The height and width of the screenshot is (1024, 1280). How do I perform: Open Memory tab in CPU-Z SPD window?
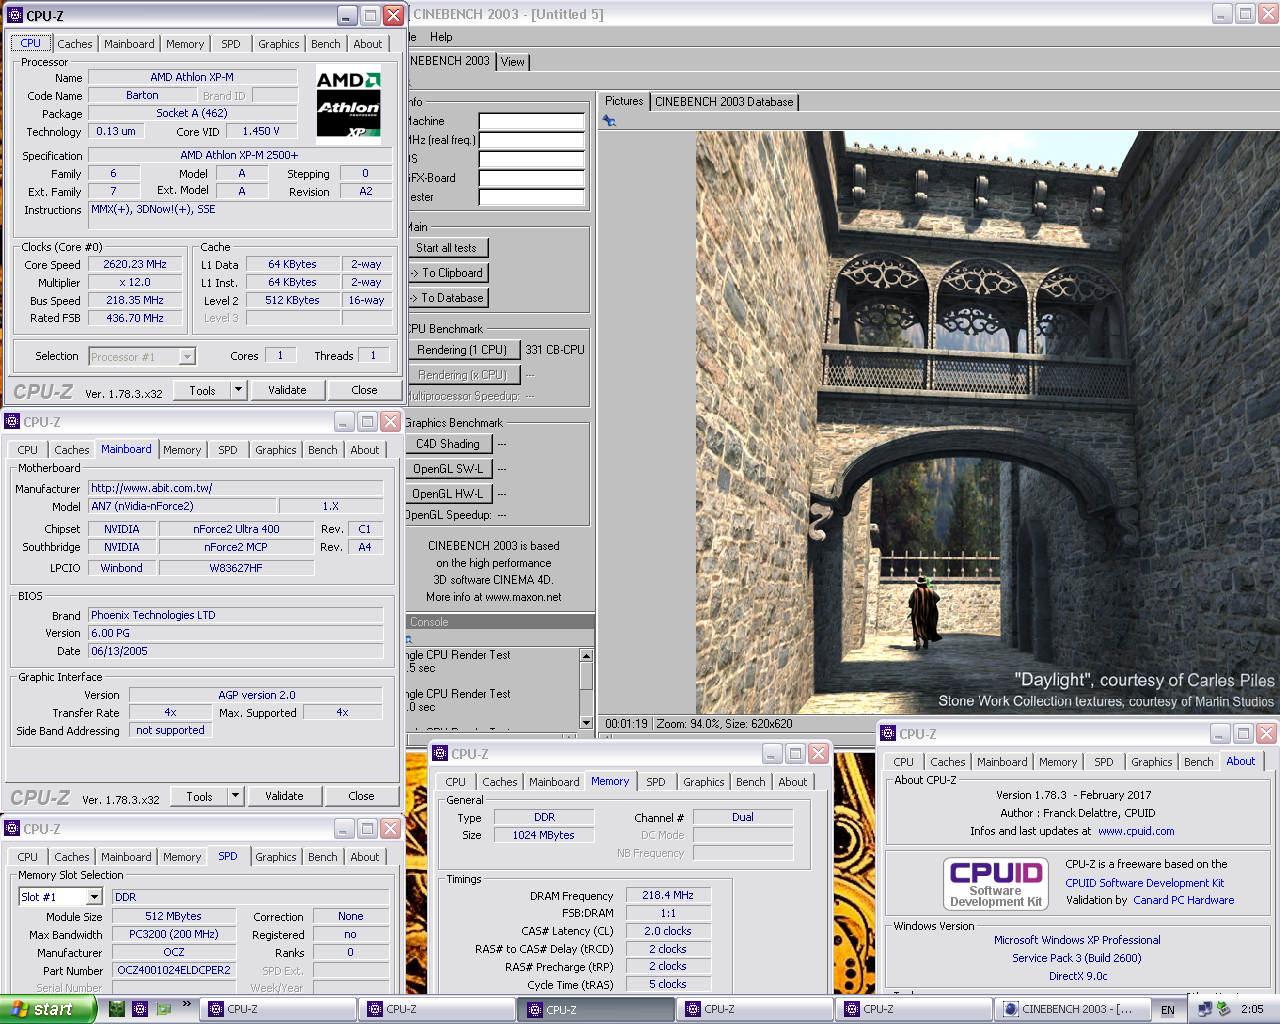[x=182, y=857]
